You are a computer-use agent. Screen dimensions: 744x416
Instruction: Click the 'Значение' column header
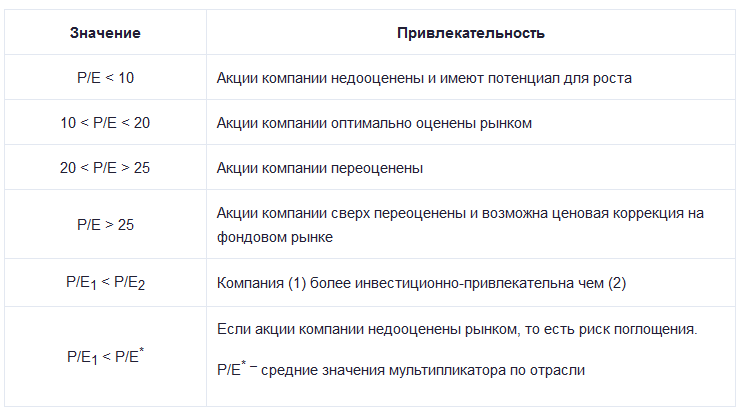tap(105, 33)
